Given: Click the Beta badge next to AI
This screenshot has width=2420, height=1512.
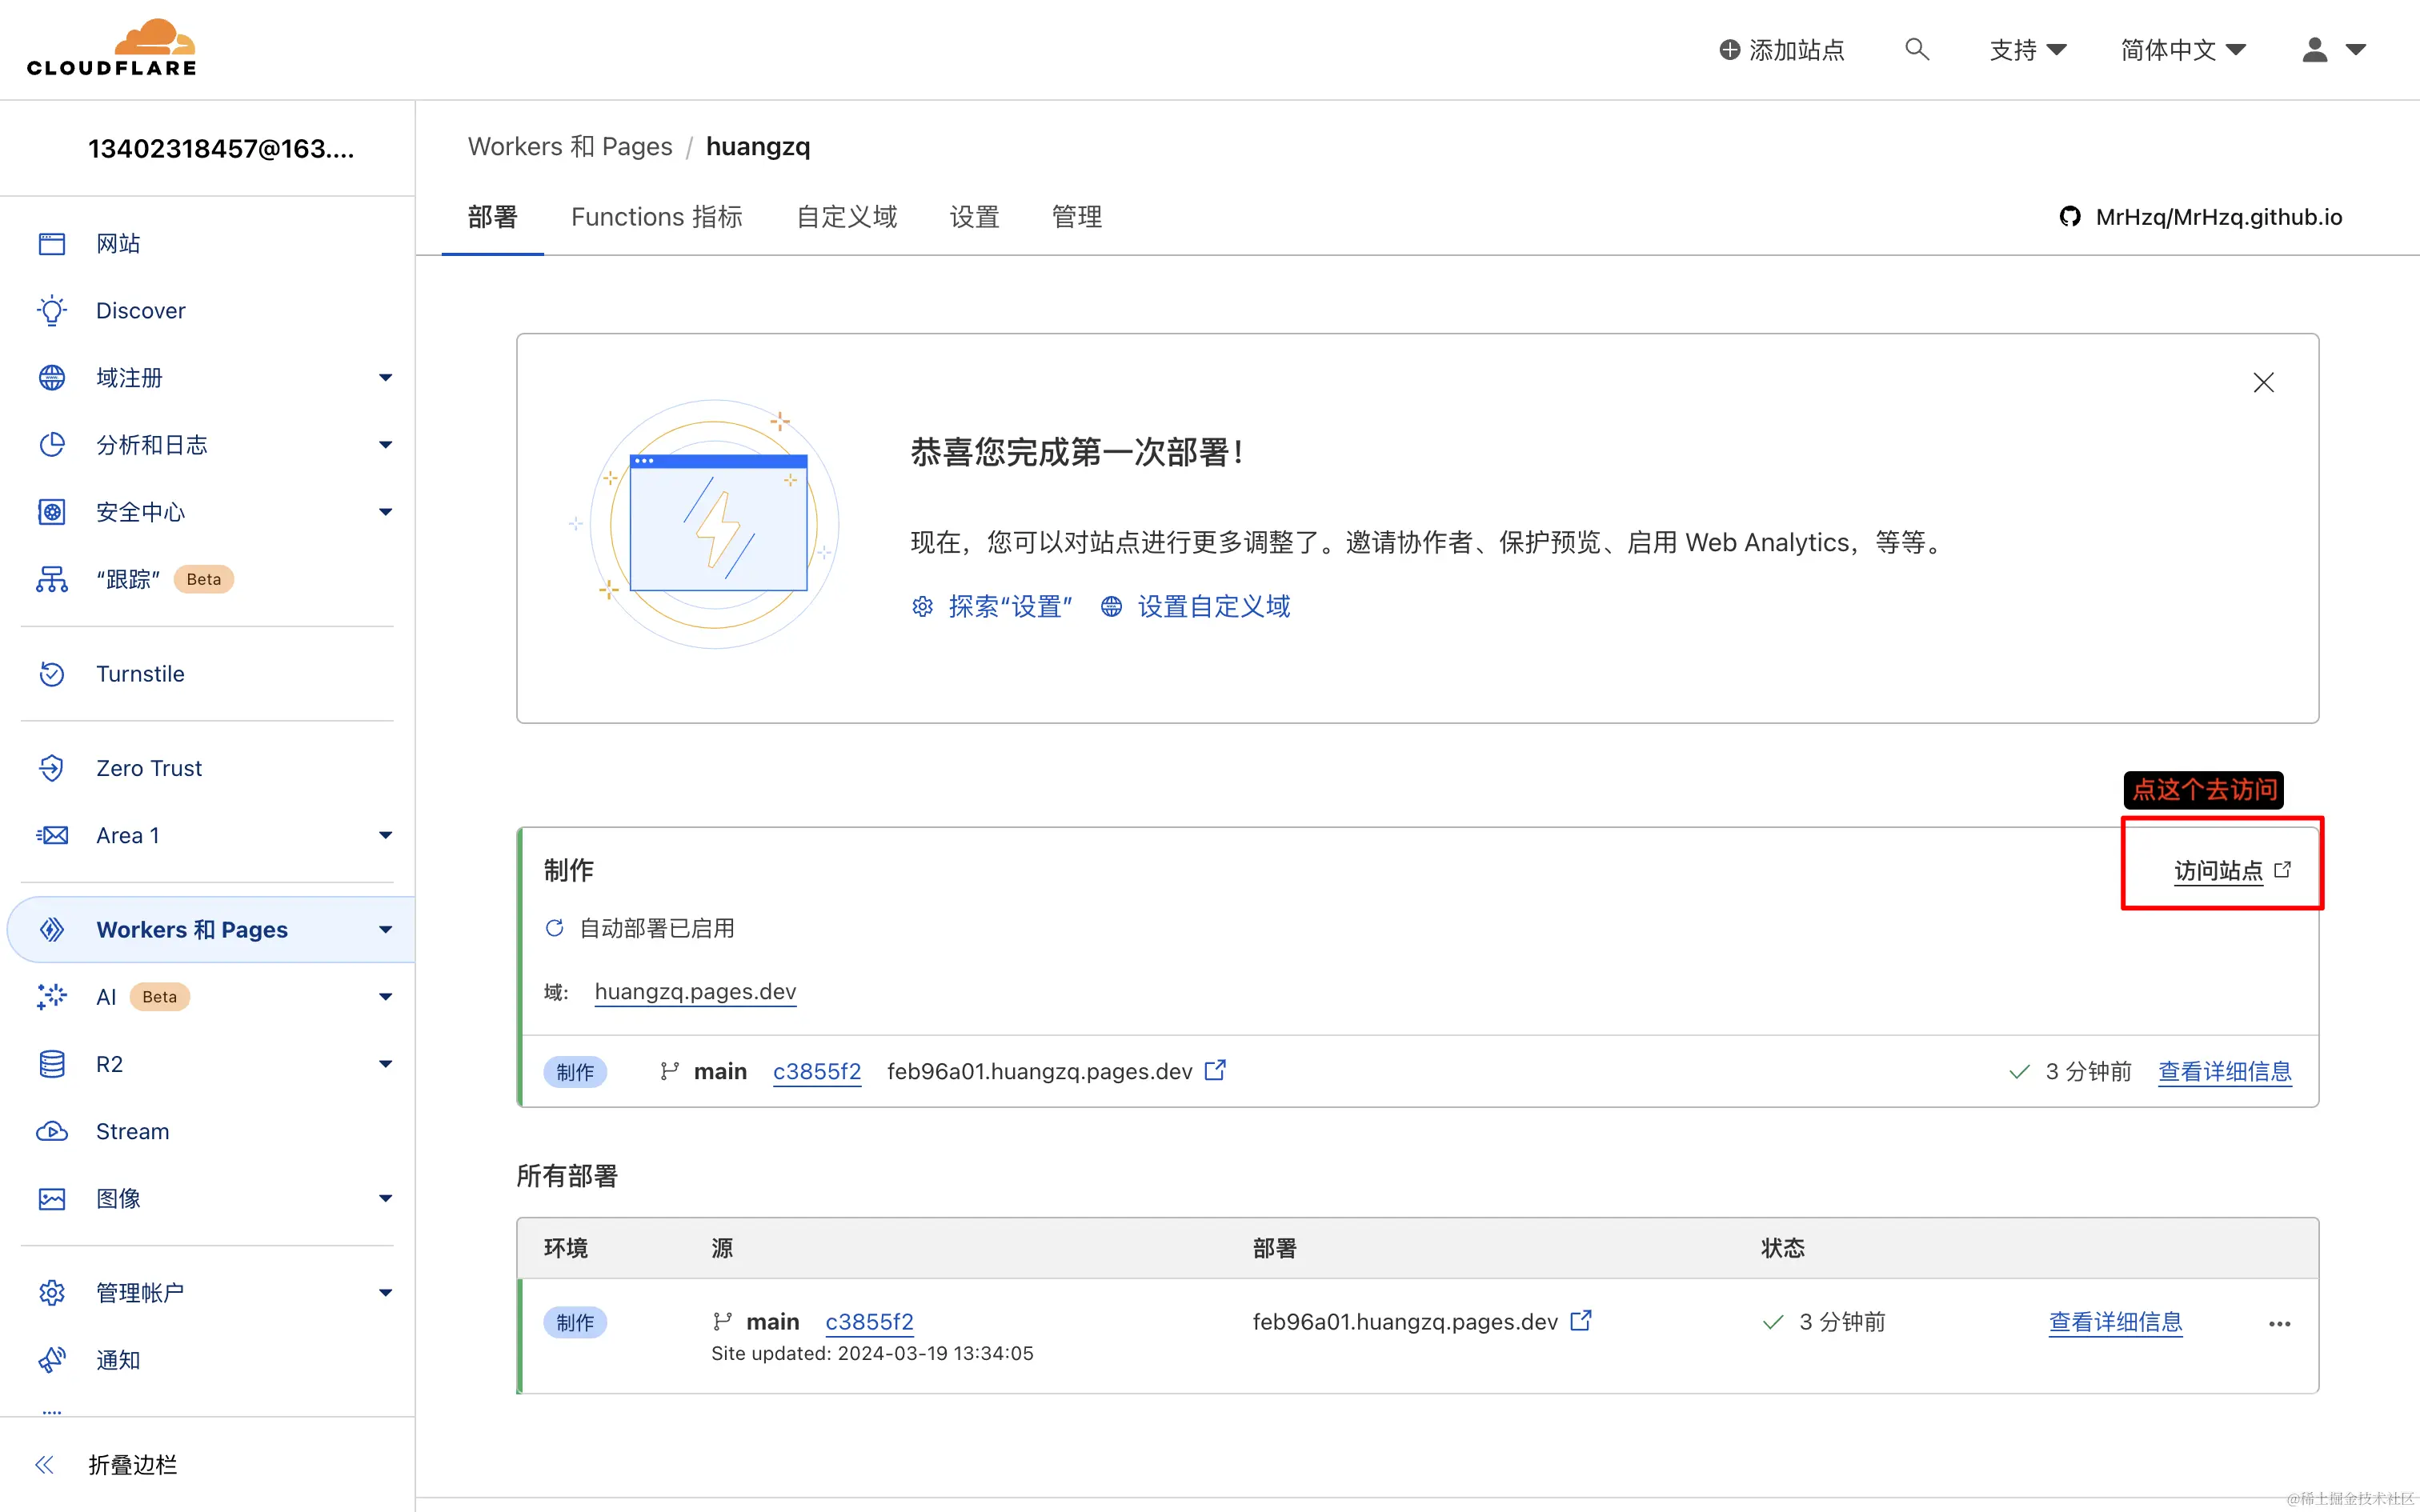Looking at the screenshot, I should click(159, 996).
